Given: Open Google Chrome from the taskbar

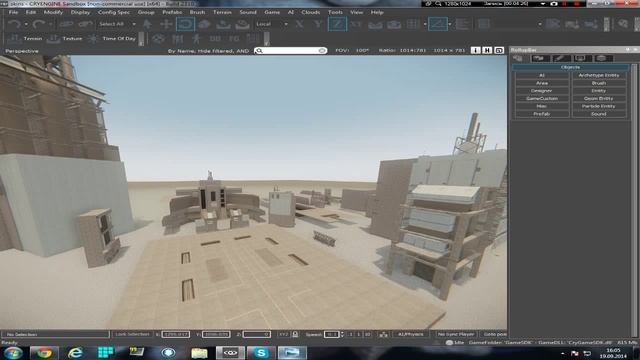Looking at the screenshot, I should click(x=44, y=353).
